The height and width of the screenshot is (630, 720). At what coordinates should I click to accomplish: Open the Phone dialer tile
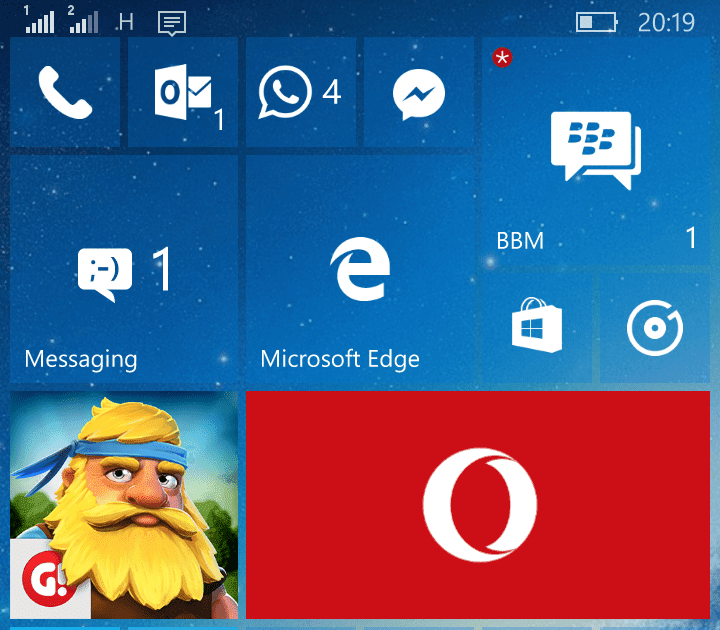coord(65,92)
